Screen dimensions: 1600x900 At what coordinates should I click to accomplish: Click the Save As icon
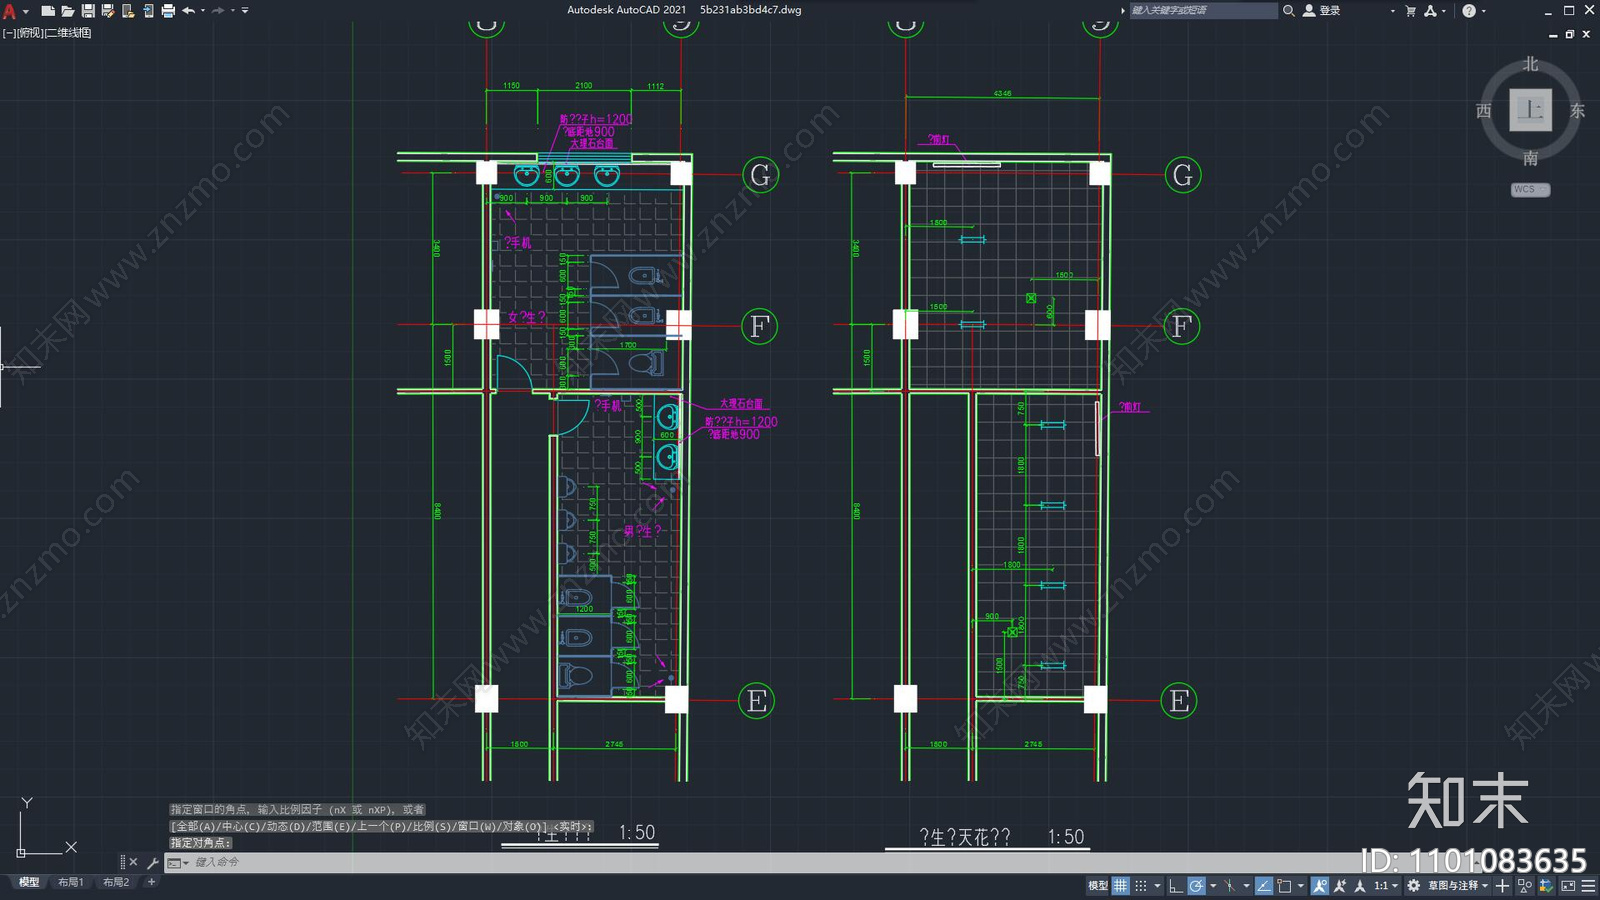[108, 11]
